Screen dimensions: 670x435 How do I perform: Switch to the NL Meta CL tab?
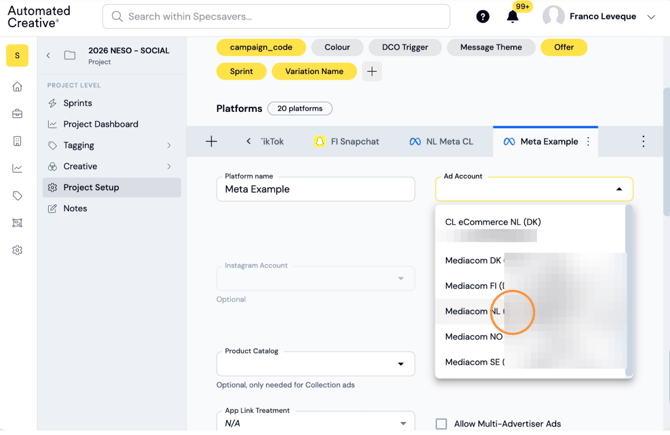tap(441, 141)
